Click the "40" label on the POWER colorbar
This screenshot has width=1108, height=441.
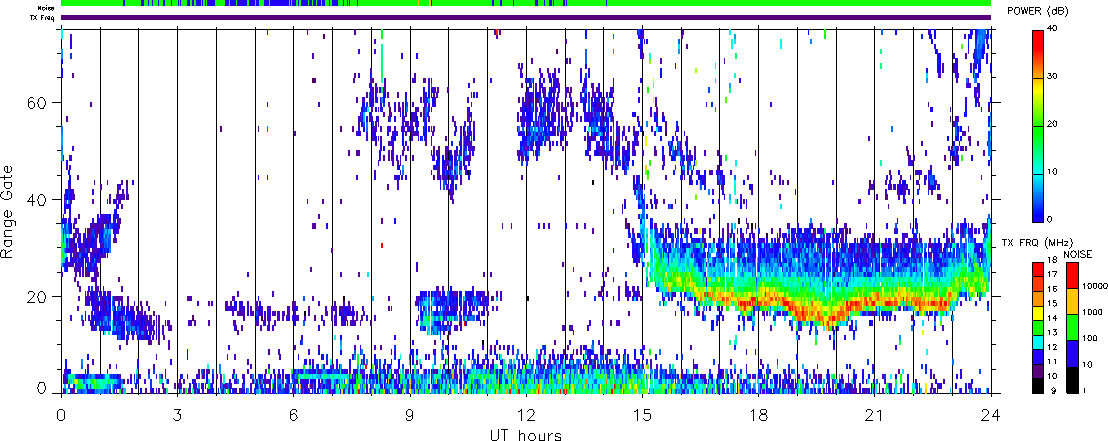click(1051, 29)
